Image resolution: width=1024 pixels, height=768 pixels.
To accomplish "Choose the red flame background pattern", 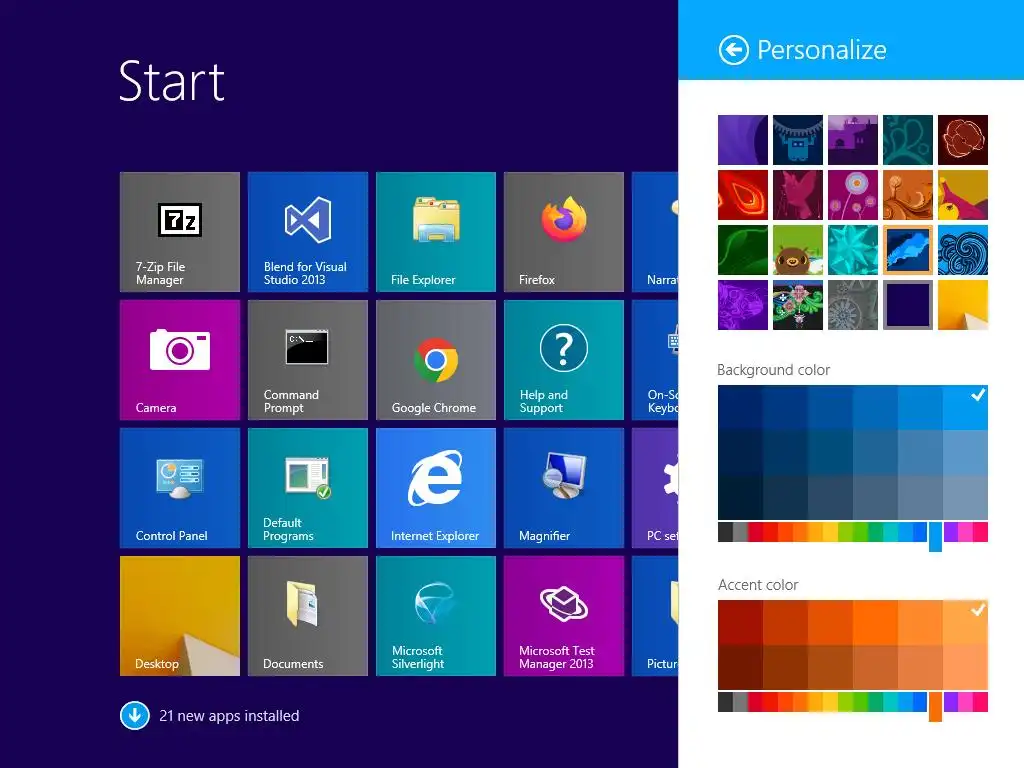I will pyautogui.click(x=743, y=195).
